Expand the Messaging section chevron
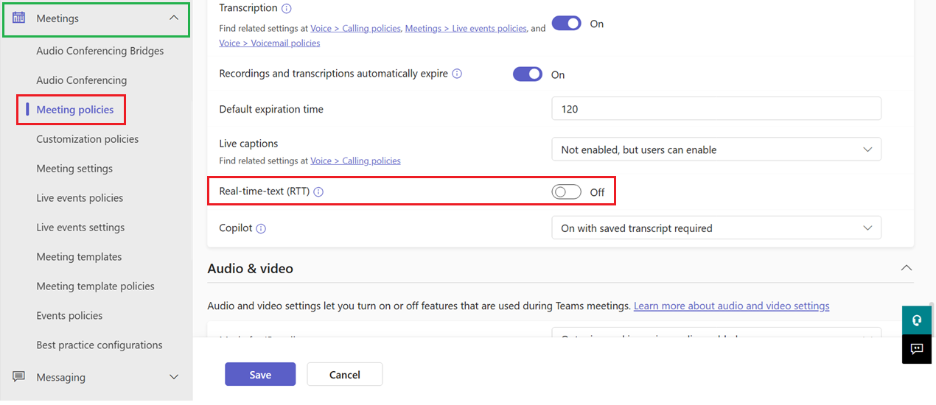 [x=174, y=377]
